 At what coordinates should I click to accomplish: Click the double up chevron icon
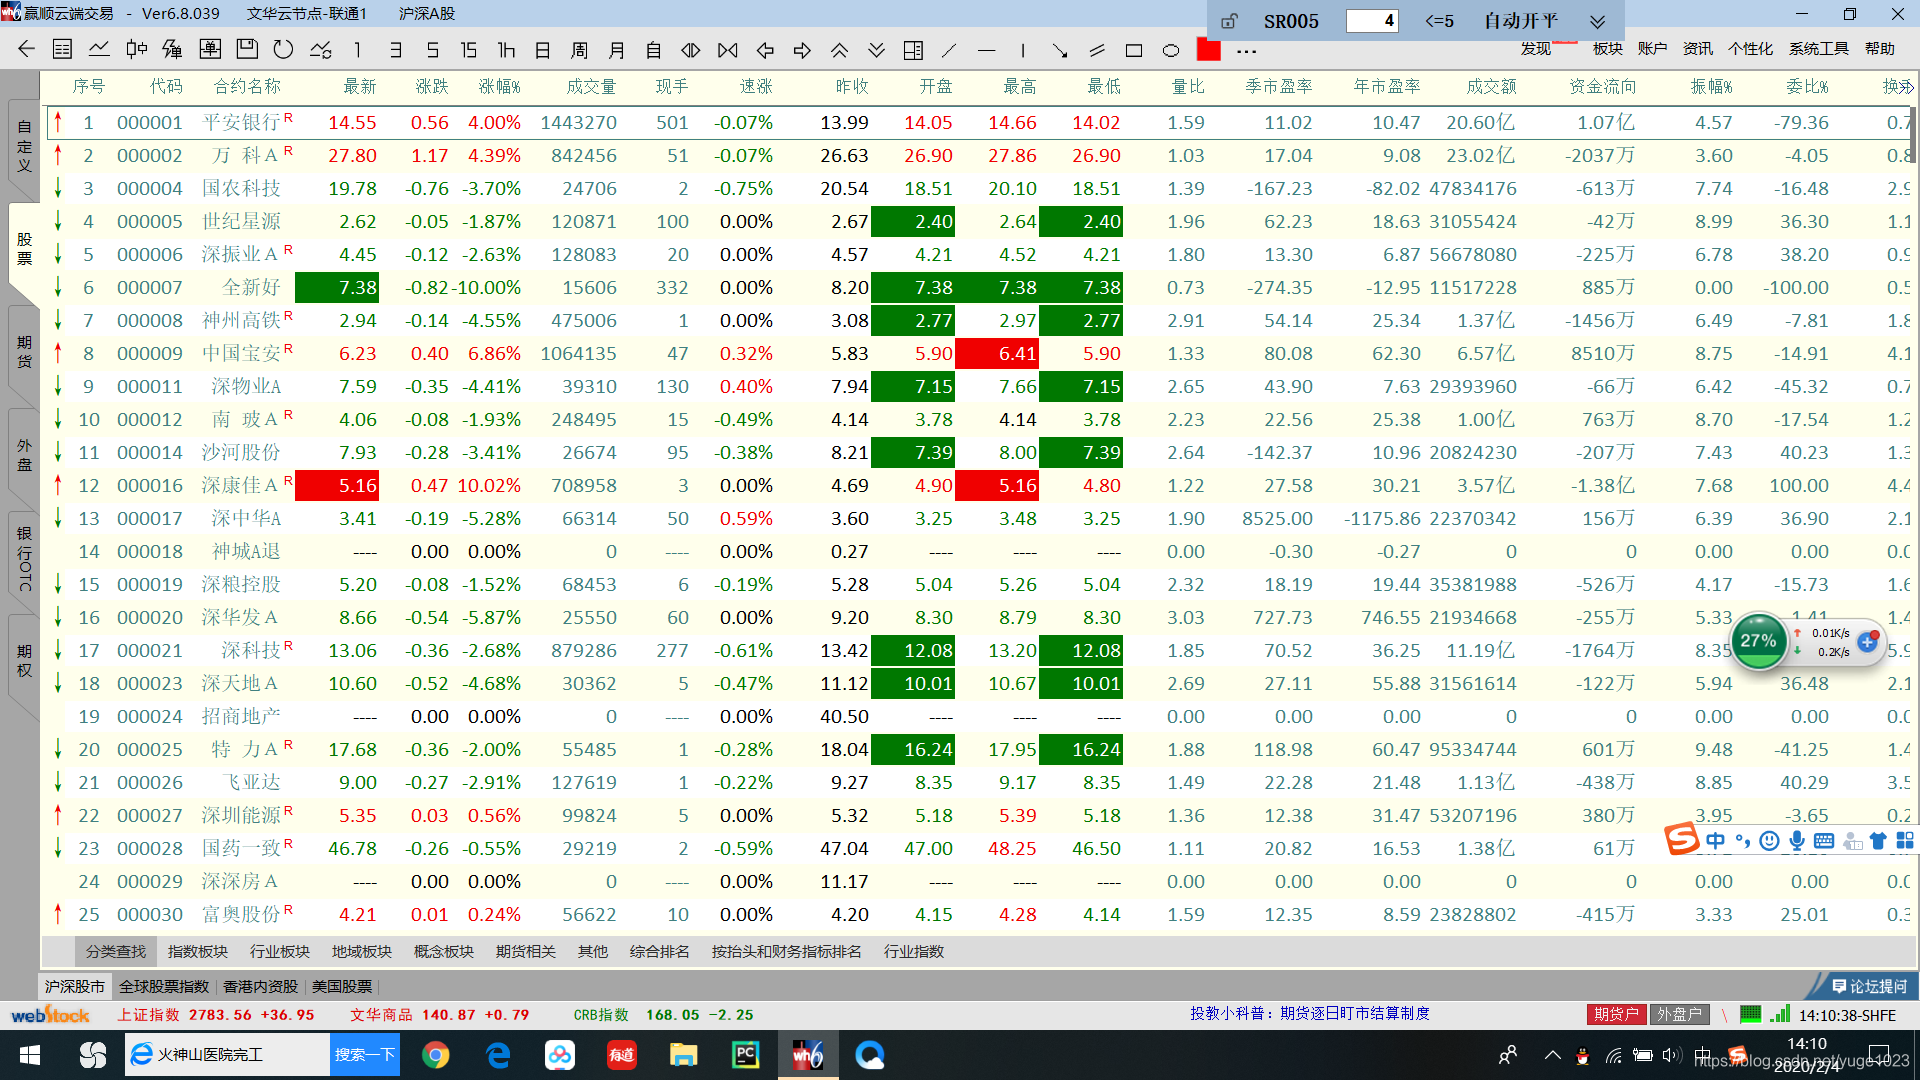(839, 50)
